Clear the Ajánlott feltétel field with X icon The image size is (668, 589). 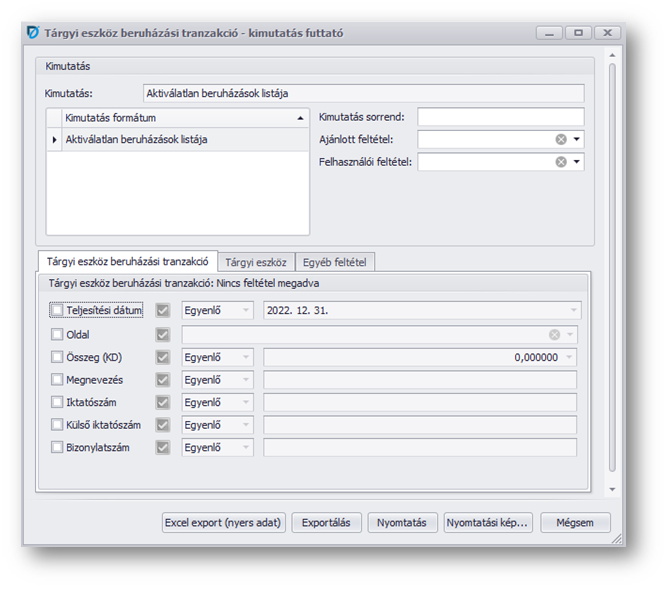pyautogui.click(x=561, y=139)
